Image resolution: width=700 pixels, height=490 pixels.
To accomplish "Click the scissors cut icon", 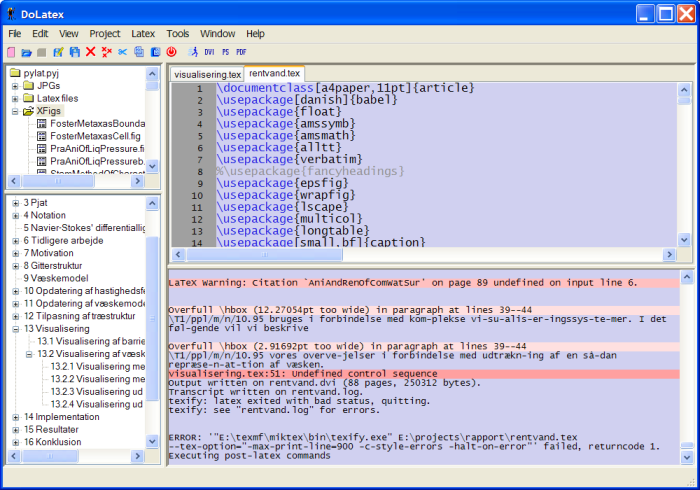I will point(123,51).
